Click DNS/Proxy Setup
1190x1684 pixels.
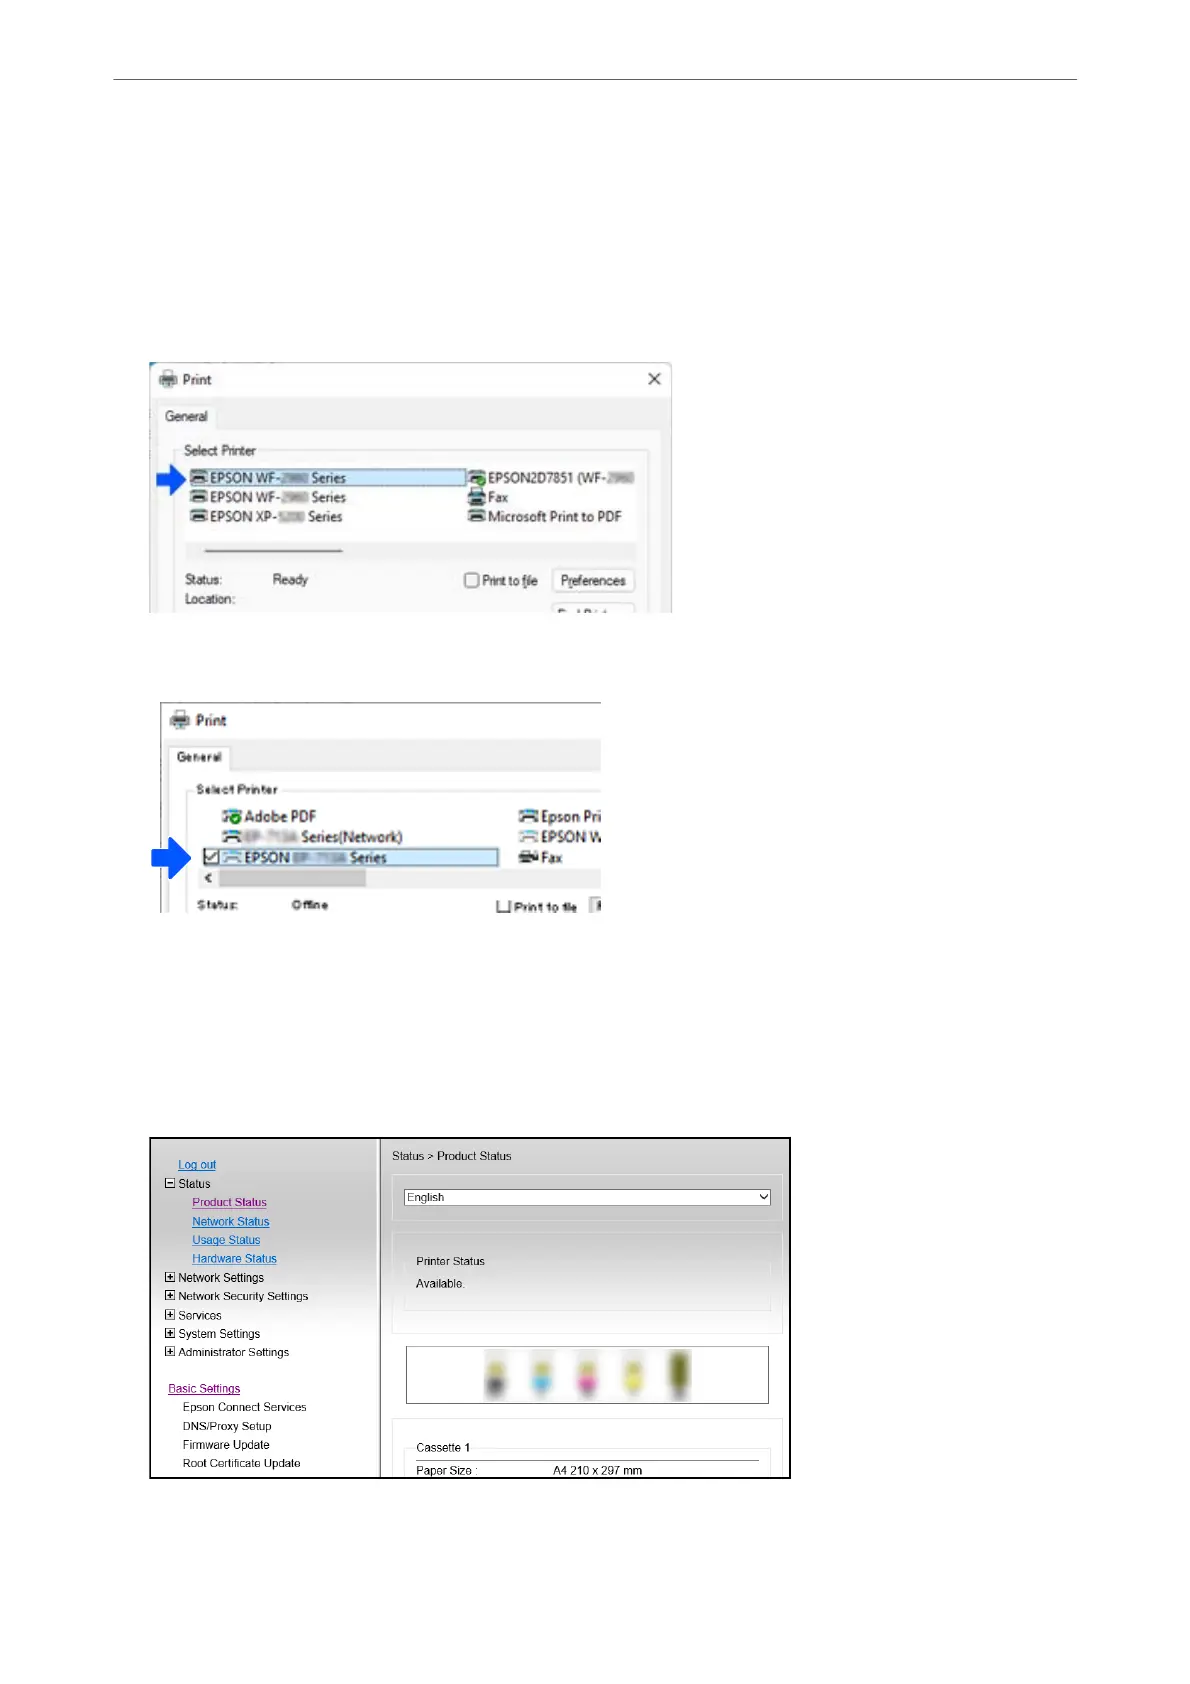click(x=227, y=1426)
